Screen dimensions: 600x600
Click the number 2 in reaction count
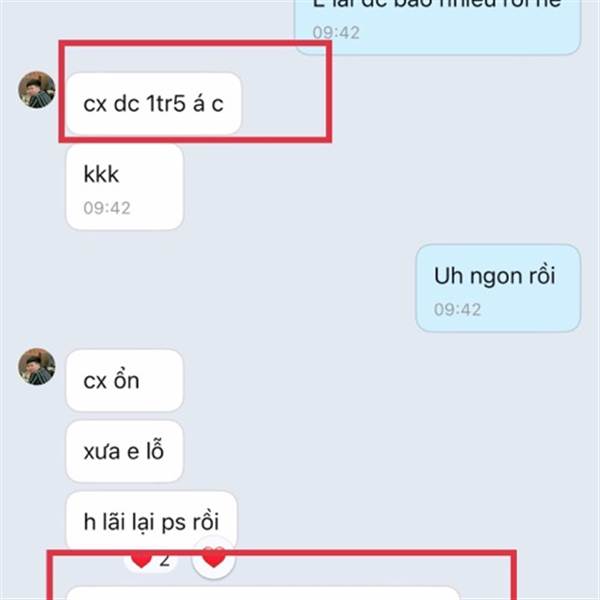pyautogui.click(x=165, y=560)
